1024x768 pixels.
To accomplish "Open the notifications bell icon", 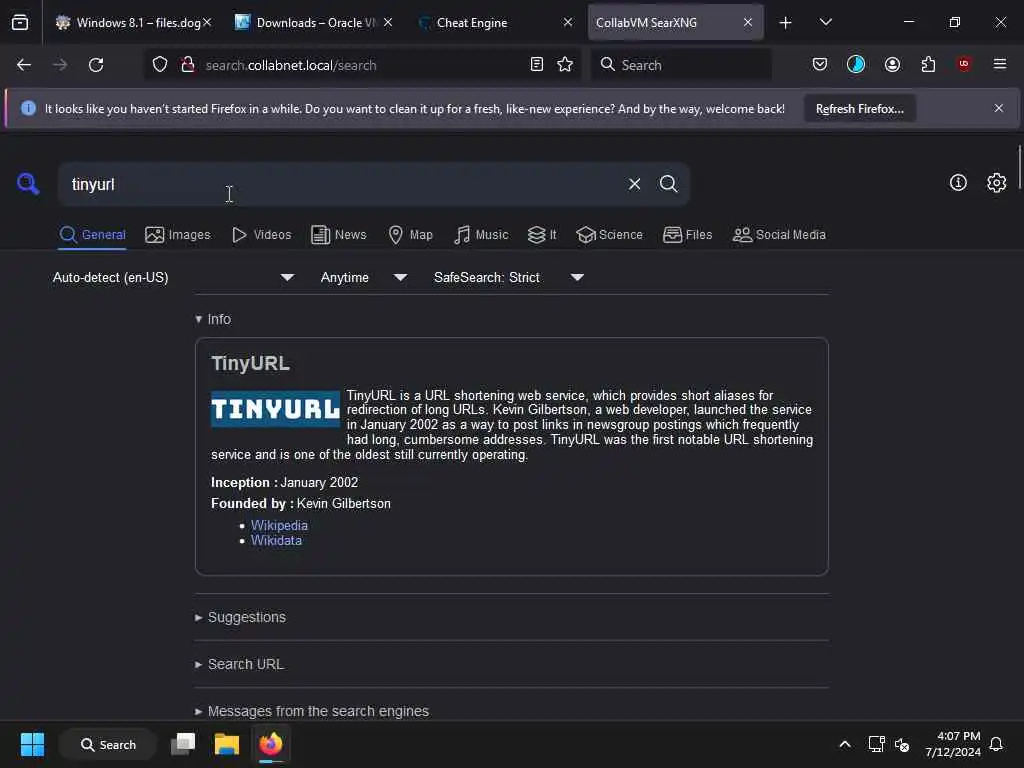I will coord(996,744).
